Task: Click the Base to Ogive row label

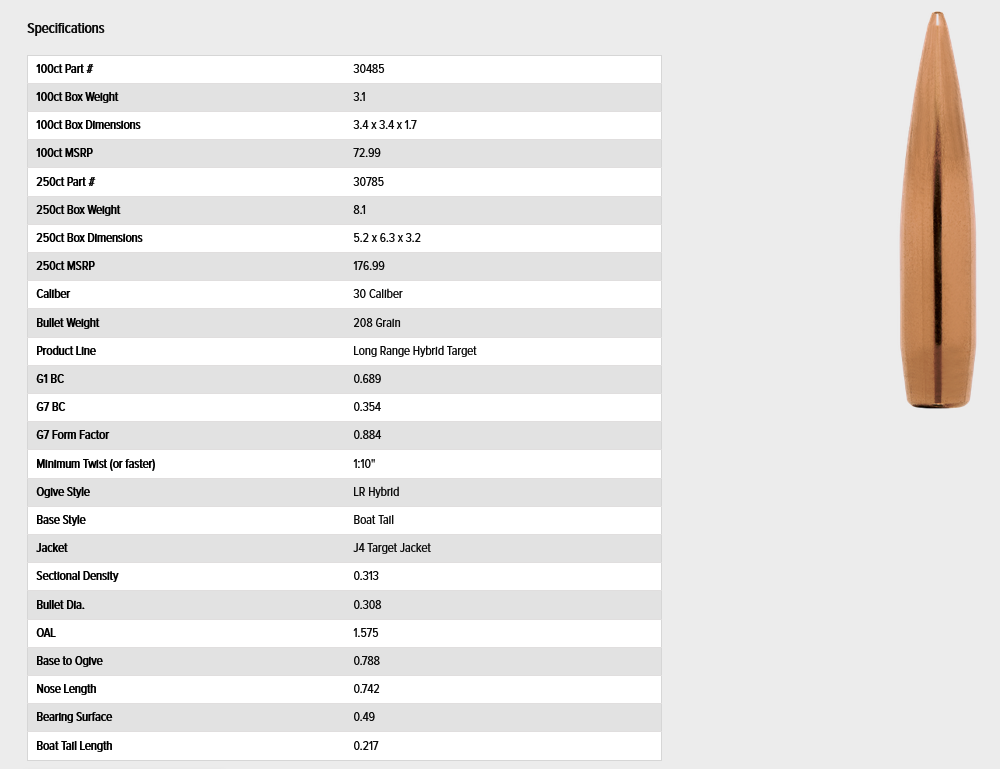Action: point(70,661)
